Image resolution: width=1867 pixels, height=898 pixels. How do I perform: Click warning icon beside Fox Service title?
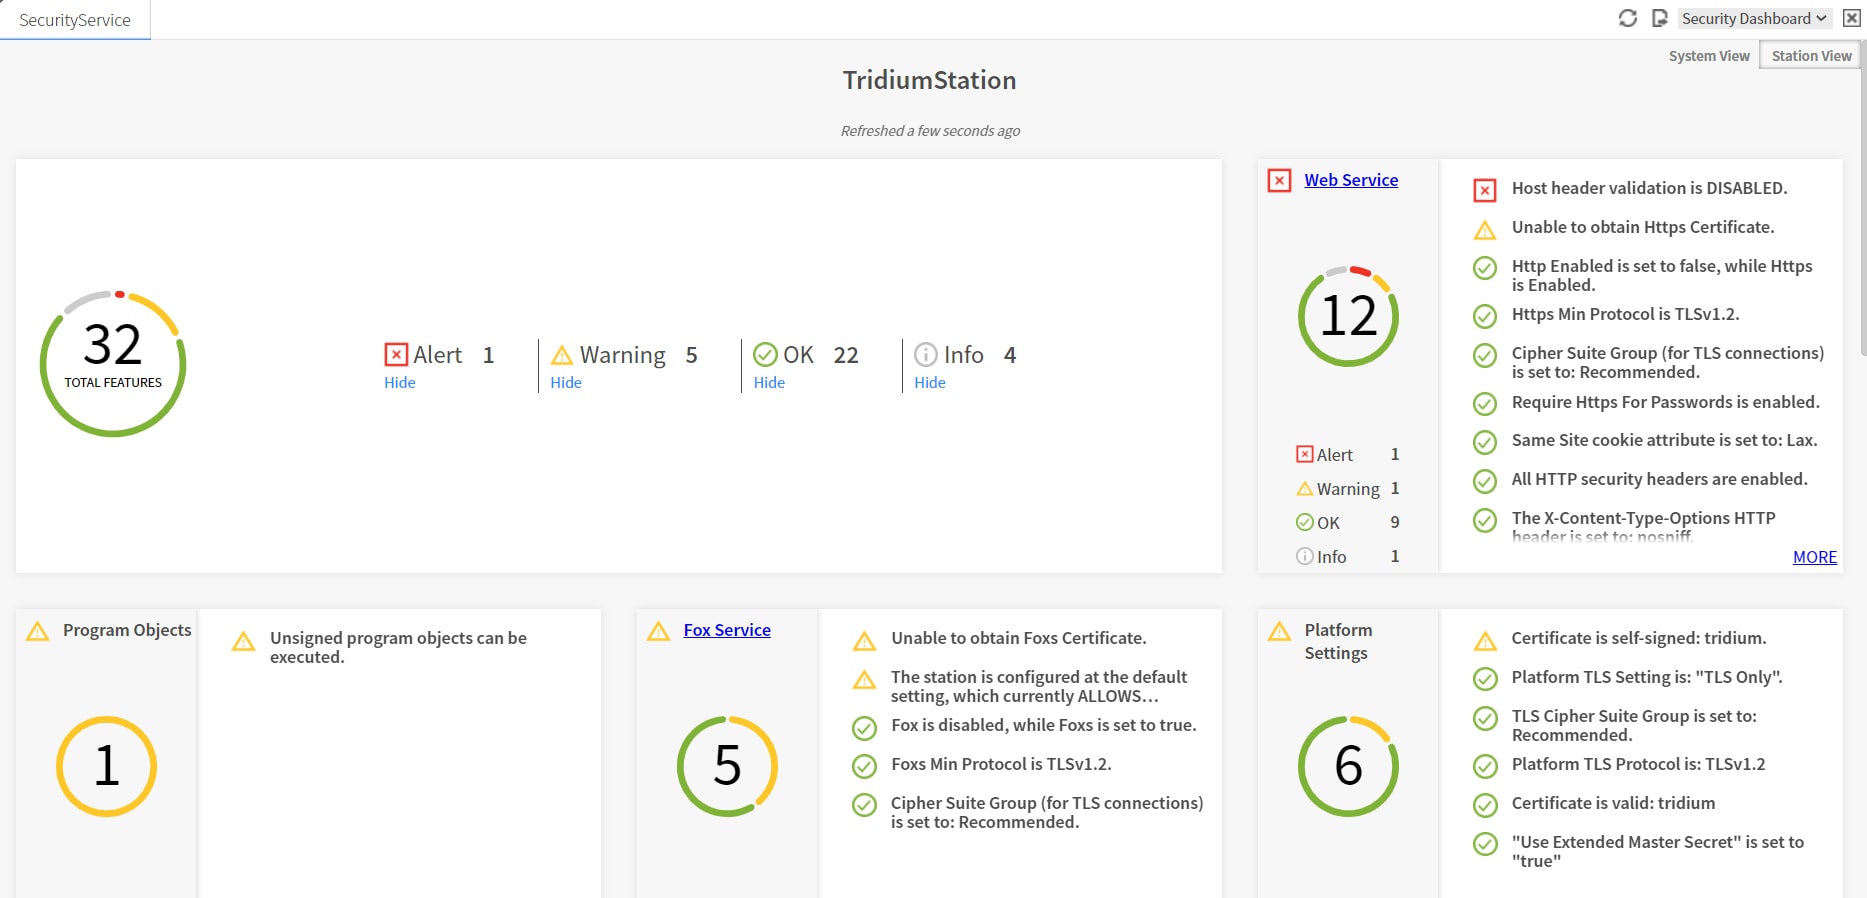pyautogui.click(x=658, y=632)
